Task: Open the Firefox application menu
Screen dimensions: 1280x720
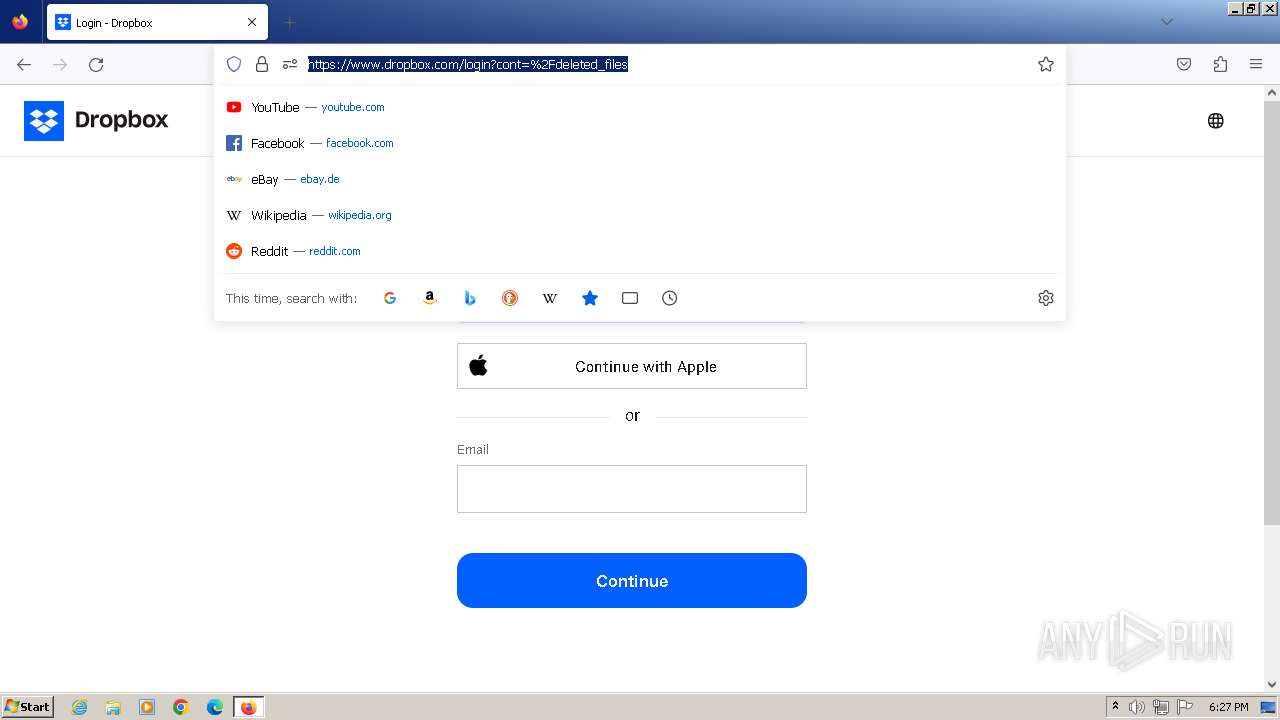Action: tap(1256, 64)
